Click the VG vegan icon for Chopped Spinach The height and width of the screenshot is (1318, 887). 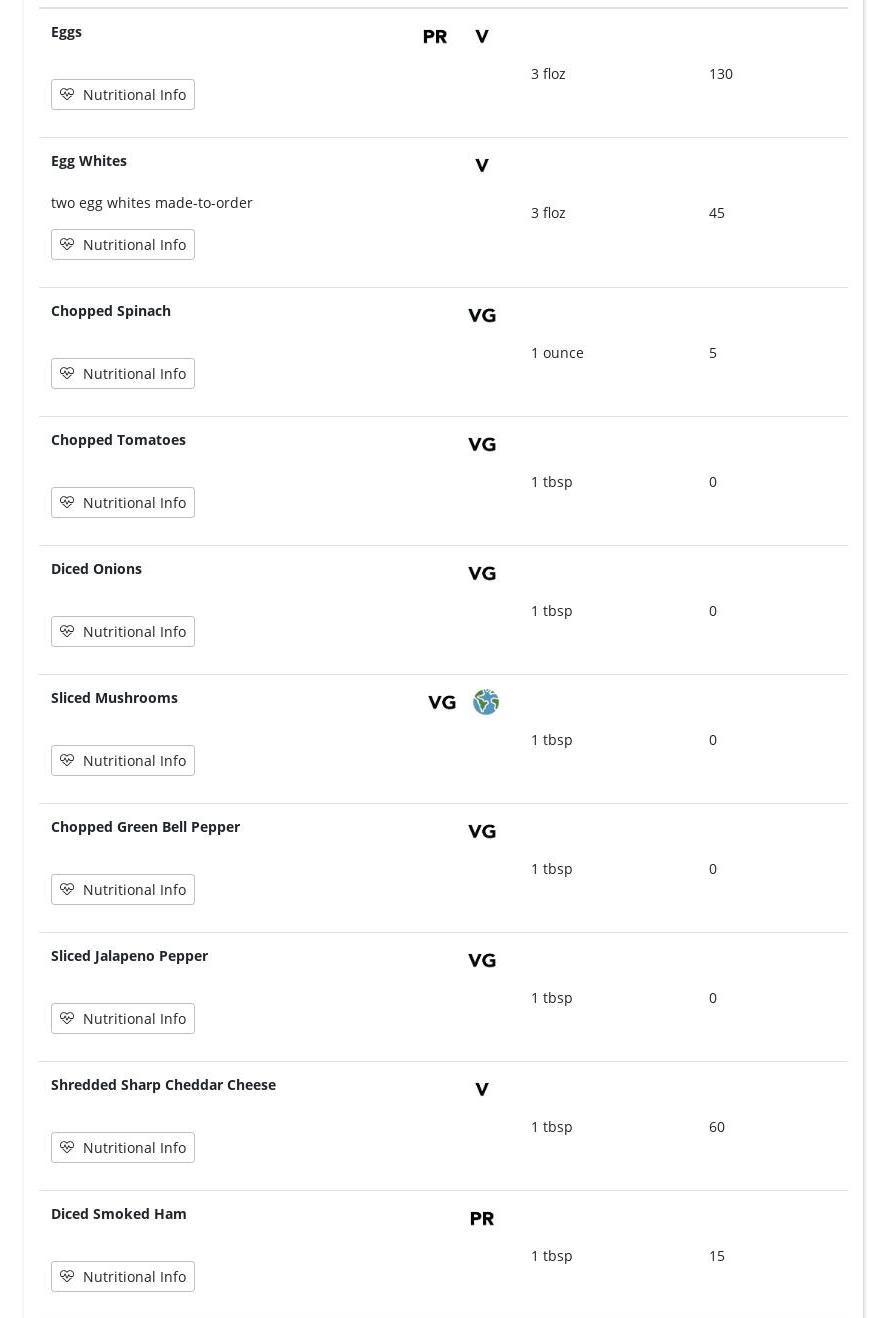tap(482, 316)
